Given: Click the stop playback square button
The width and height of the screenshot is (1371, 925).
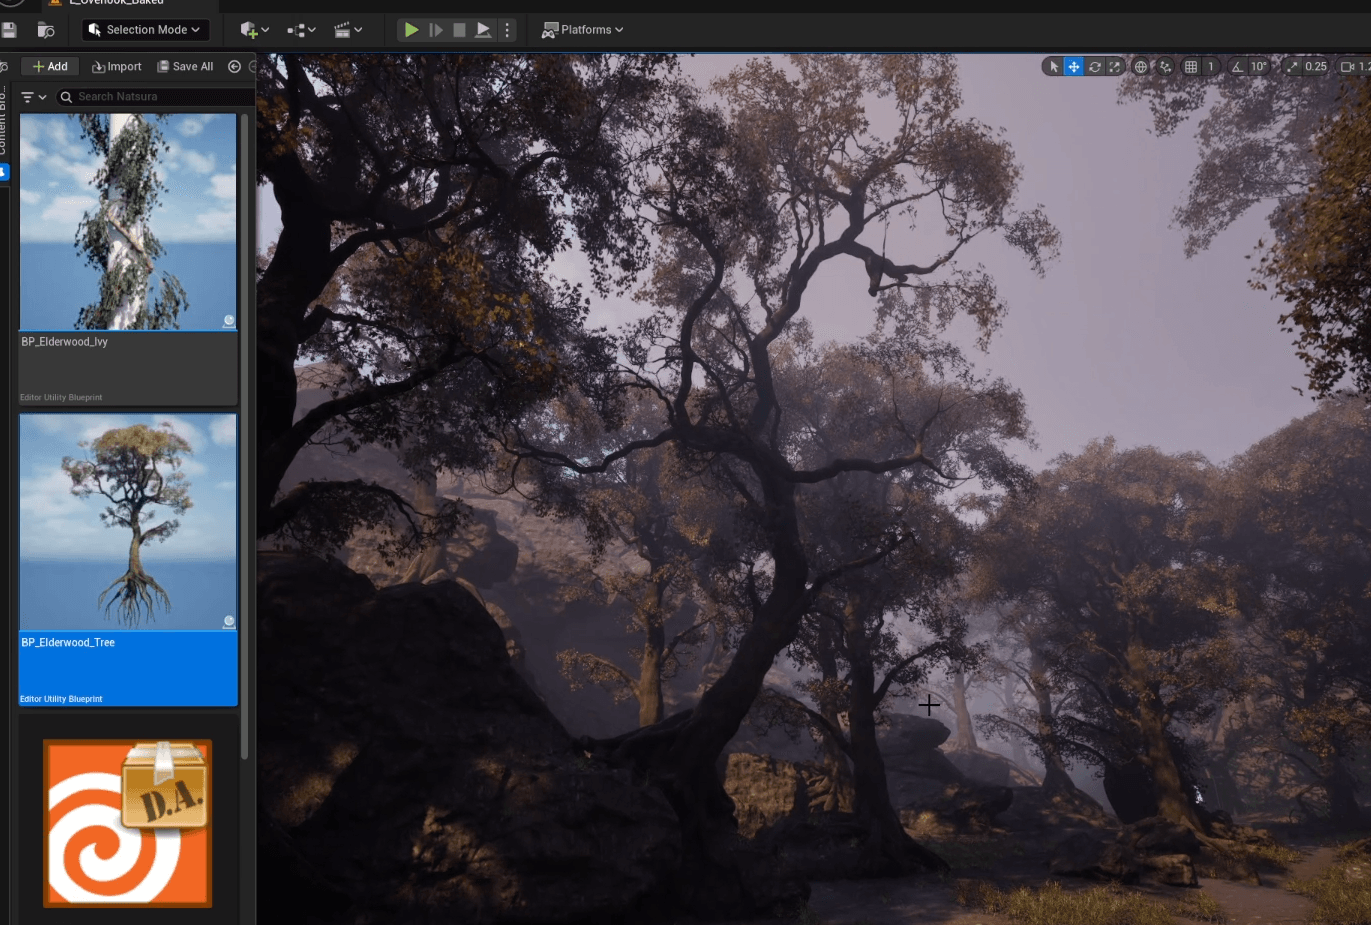Looking at the screenshot, I should [459, 30].
